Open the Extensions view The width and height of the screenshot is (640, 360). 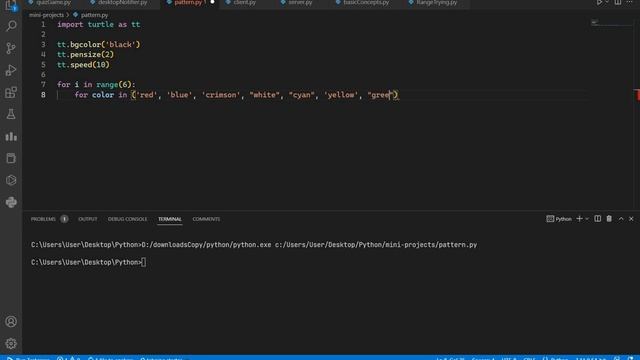pos(11,92)
